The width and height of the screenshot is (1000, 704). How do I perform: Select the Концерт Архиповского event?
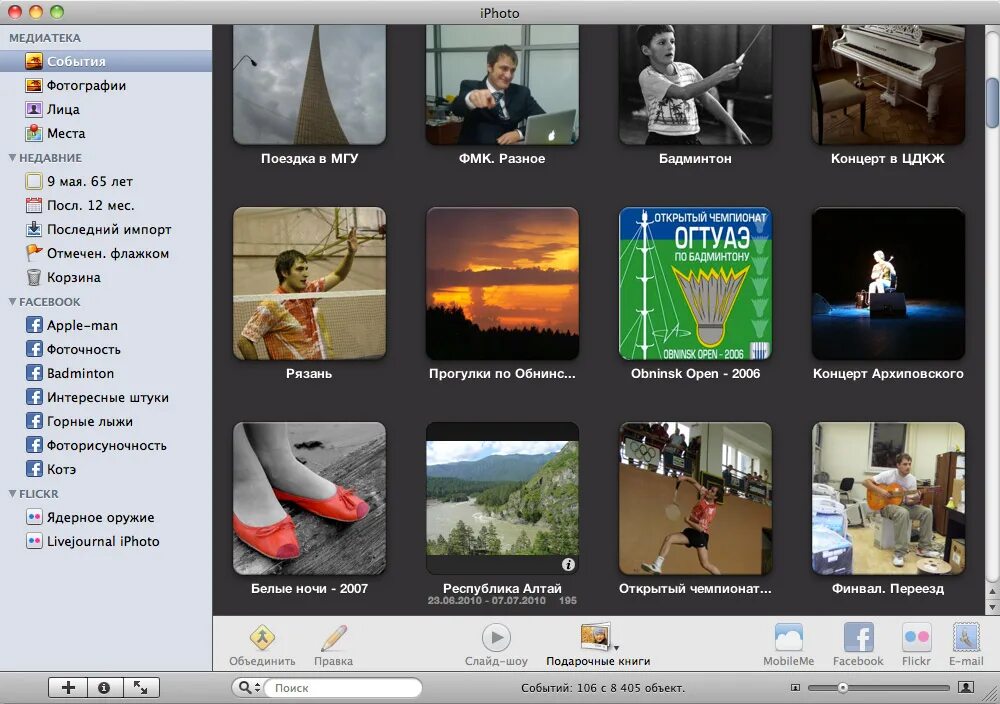pyautogui.click(x=888, y=283)
